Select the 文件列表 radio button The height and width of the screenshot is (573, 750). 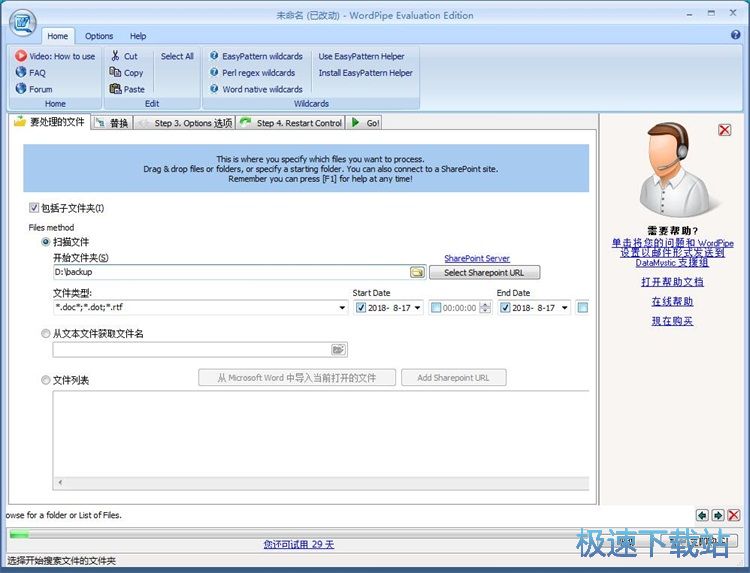coord(45,380)
